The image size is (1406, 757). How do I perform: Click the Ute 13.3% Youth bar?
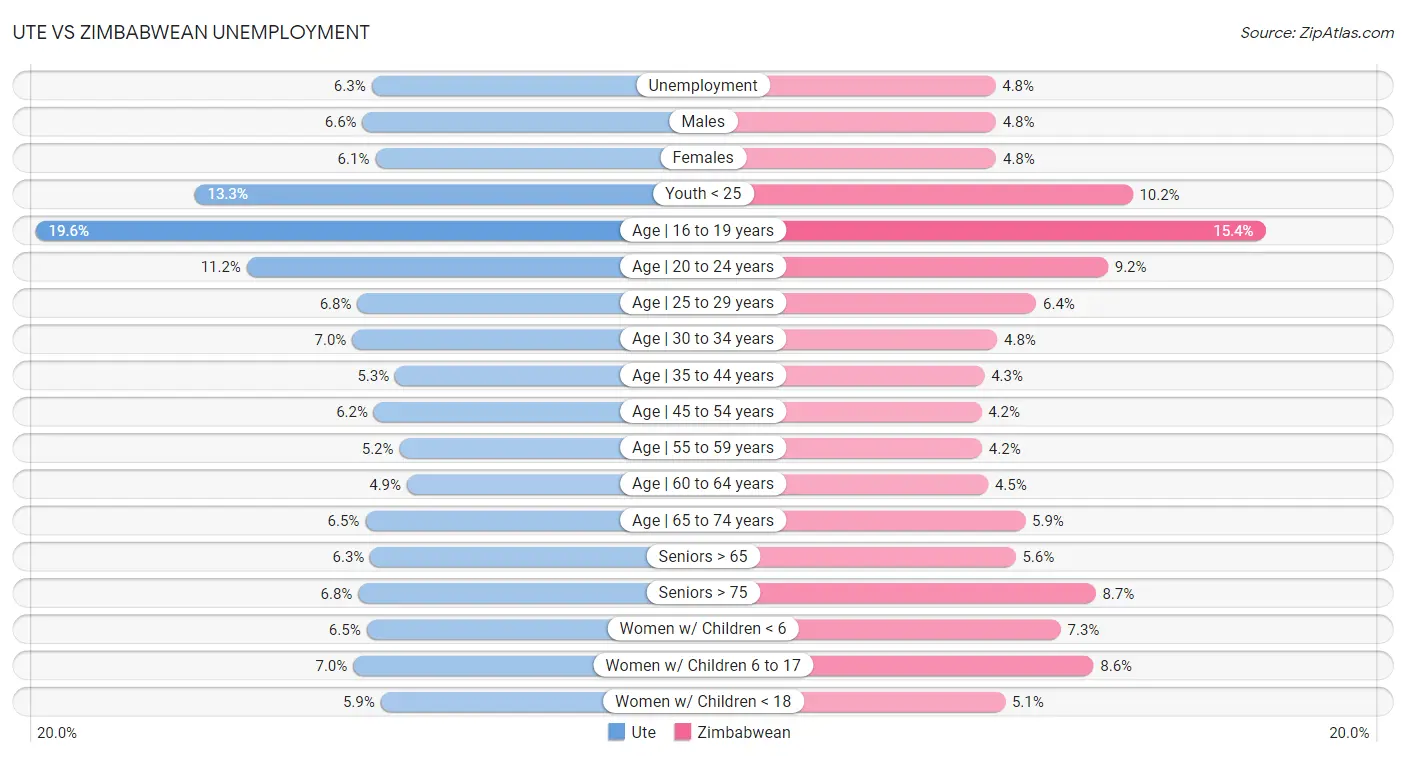[425, 194]
